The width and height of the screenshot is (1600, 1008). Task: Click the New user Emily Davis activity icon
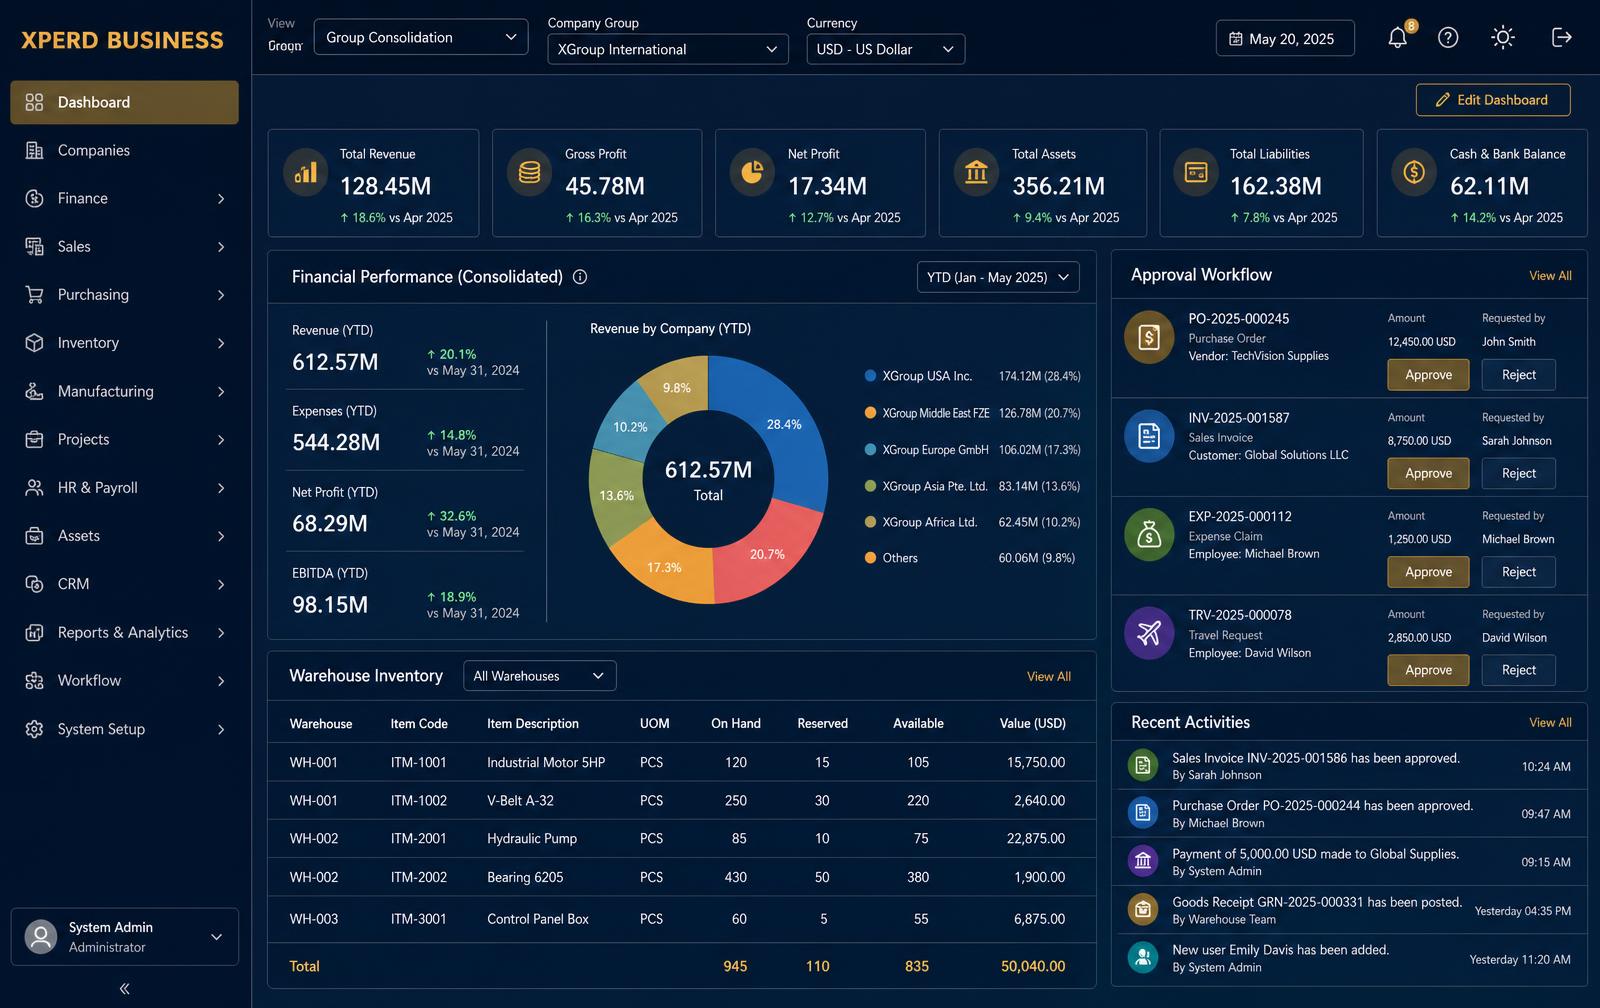point(1142,957)
